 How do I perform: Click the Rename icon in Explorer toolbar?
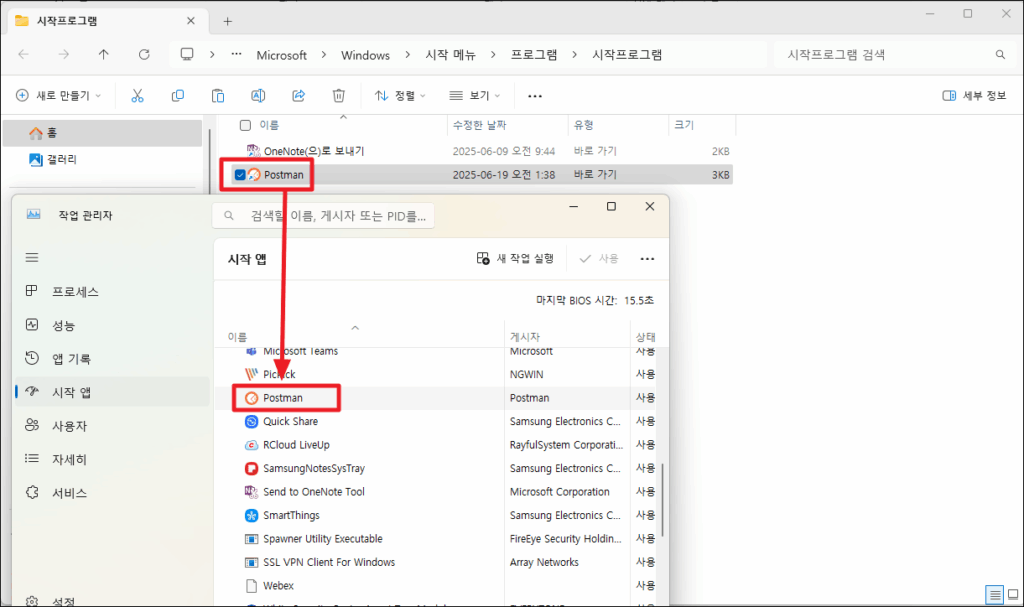pyautogui.click(x=259, y=96)
